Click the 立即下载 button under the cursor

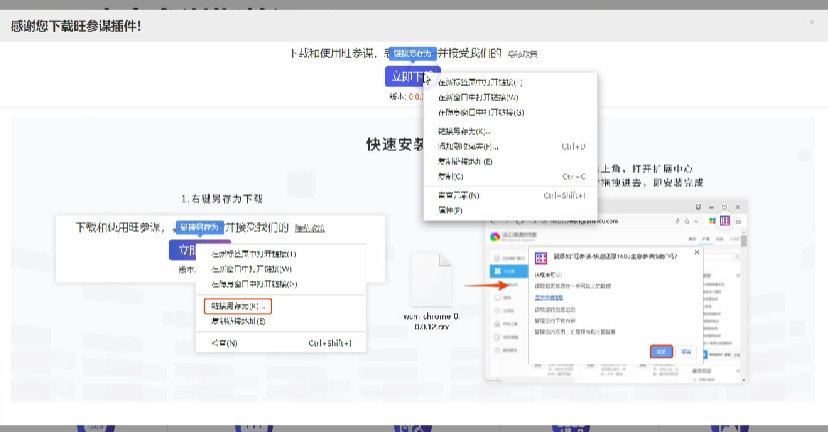(x=412, y=77)
